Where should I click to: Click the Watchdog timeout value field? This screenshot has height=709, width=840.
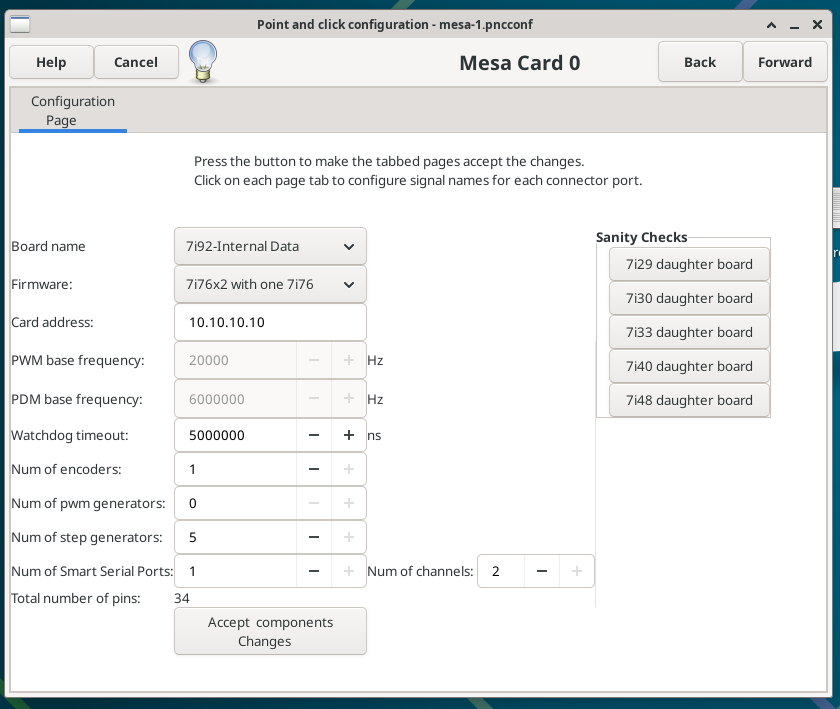pos(235,435)
